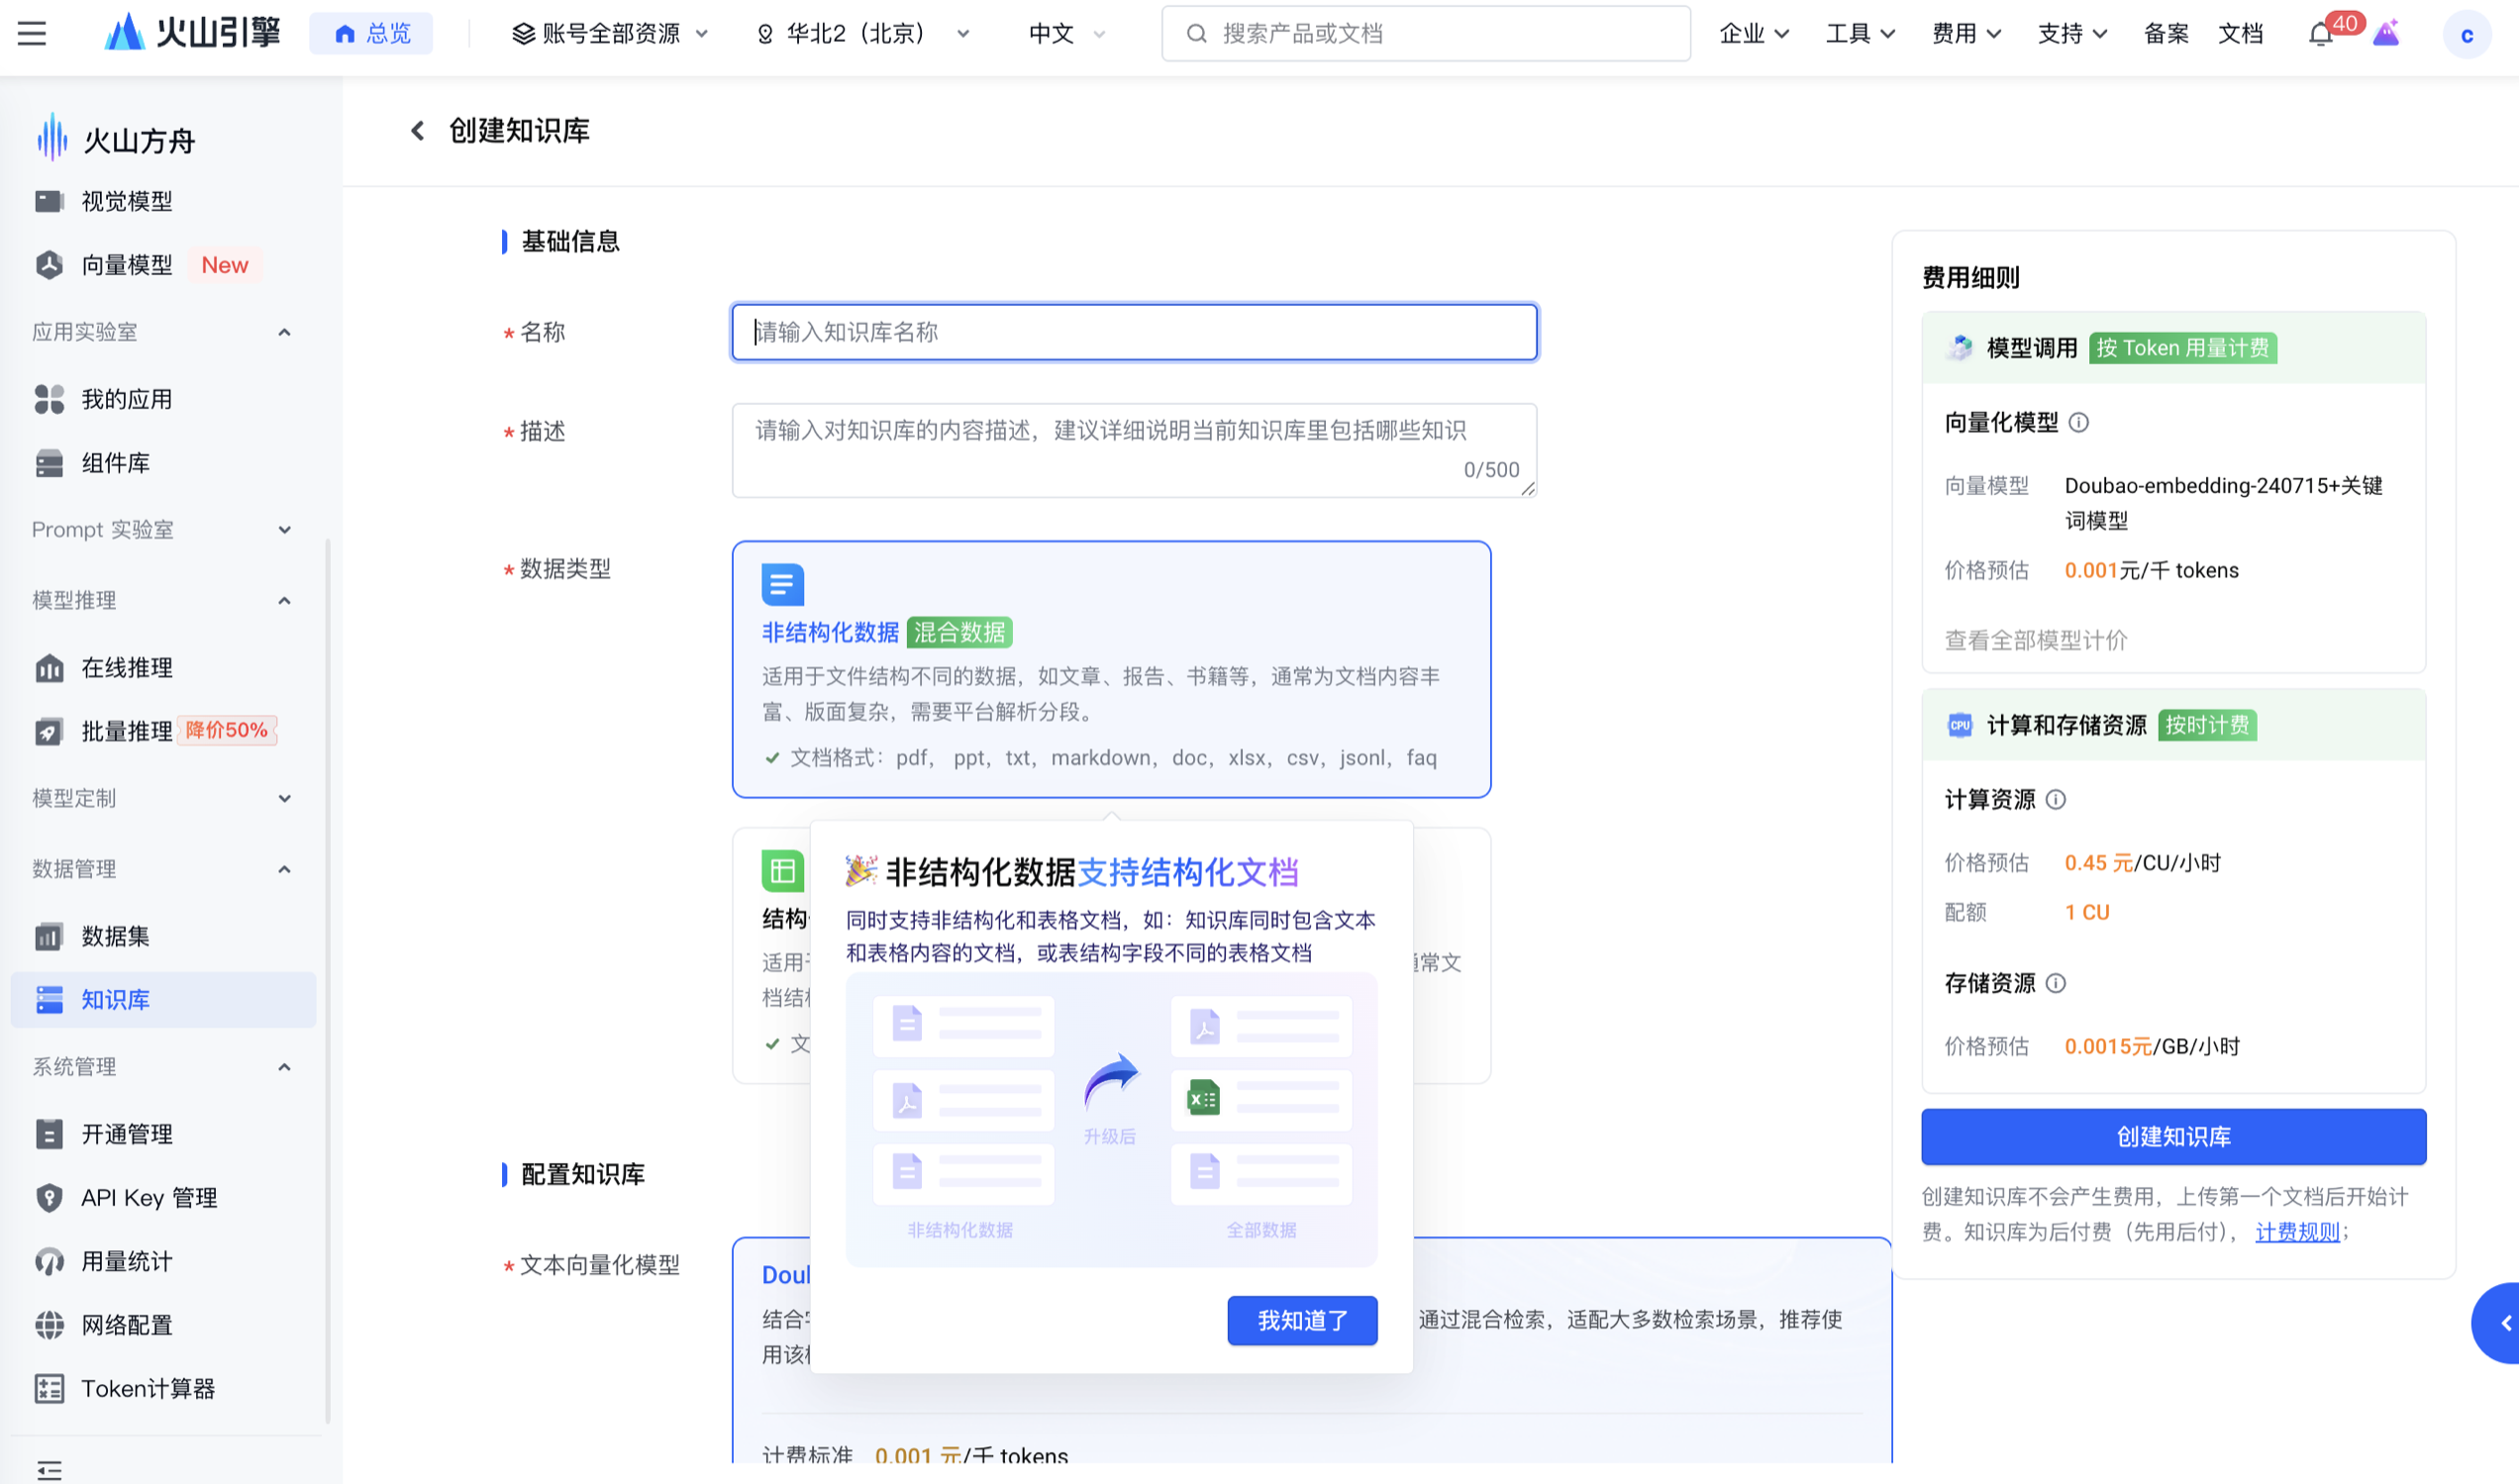Open the hamburger menu in the top bar

coord(32,33)
